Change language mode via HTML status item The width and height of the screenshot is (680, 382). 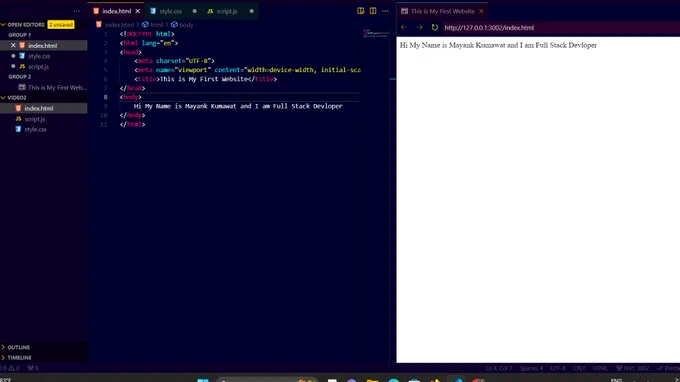coord(600,369)
